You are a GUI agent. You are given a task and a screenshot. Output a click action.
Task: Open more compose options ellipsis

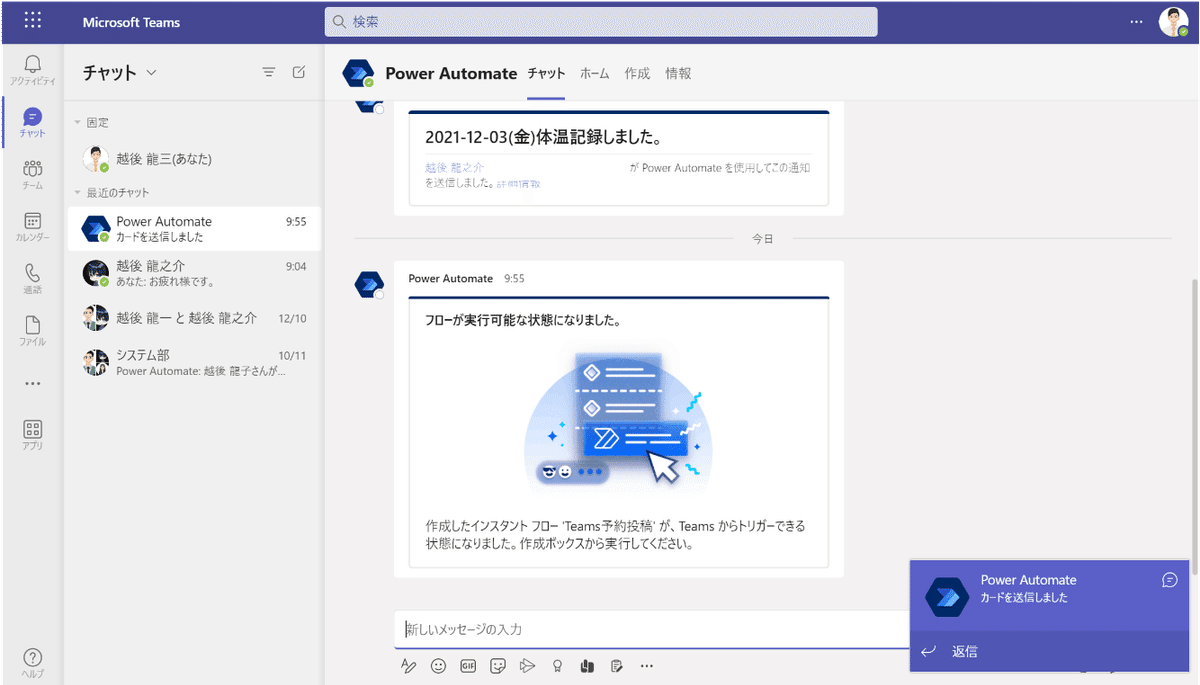tap(647, 665)
